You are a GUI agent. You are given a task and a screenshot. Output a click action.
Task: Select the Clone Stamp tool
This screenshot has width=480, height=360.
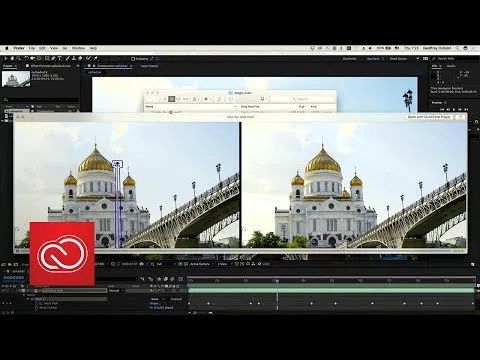tap(74, 58)
